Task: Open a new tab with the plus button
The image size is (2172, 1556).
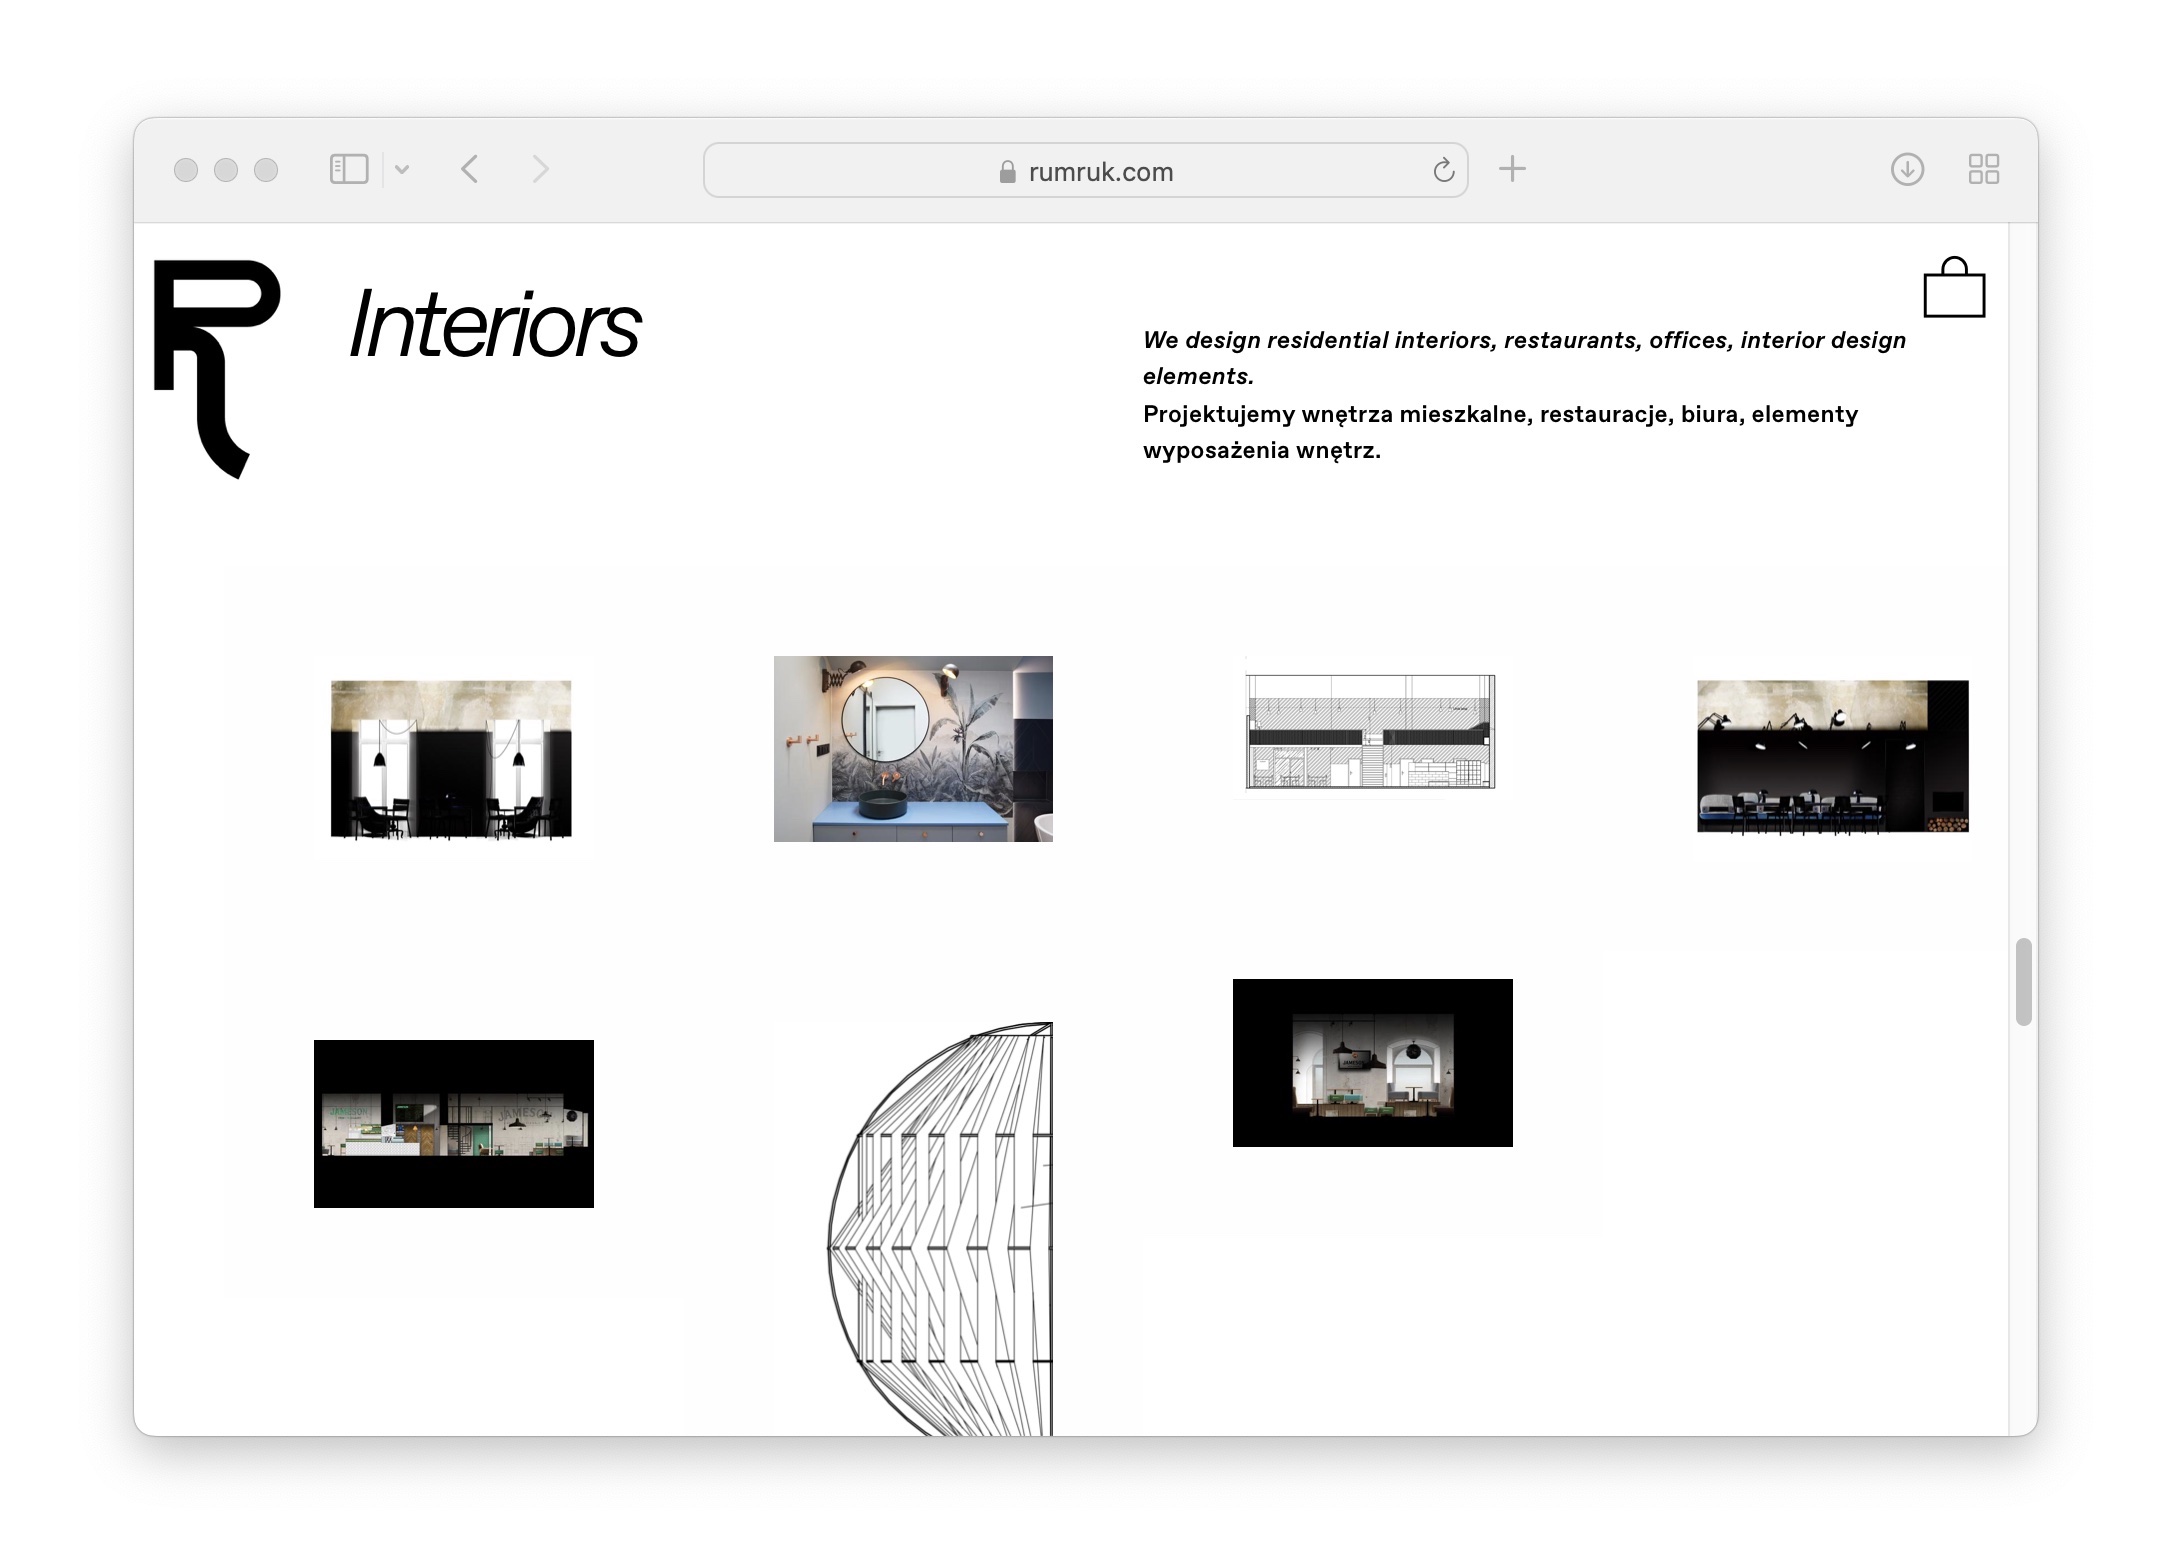Action: (x=1512, y=169)
